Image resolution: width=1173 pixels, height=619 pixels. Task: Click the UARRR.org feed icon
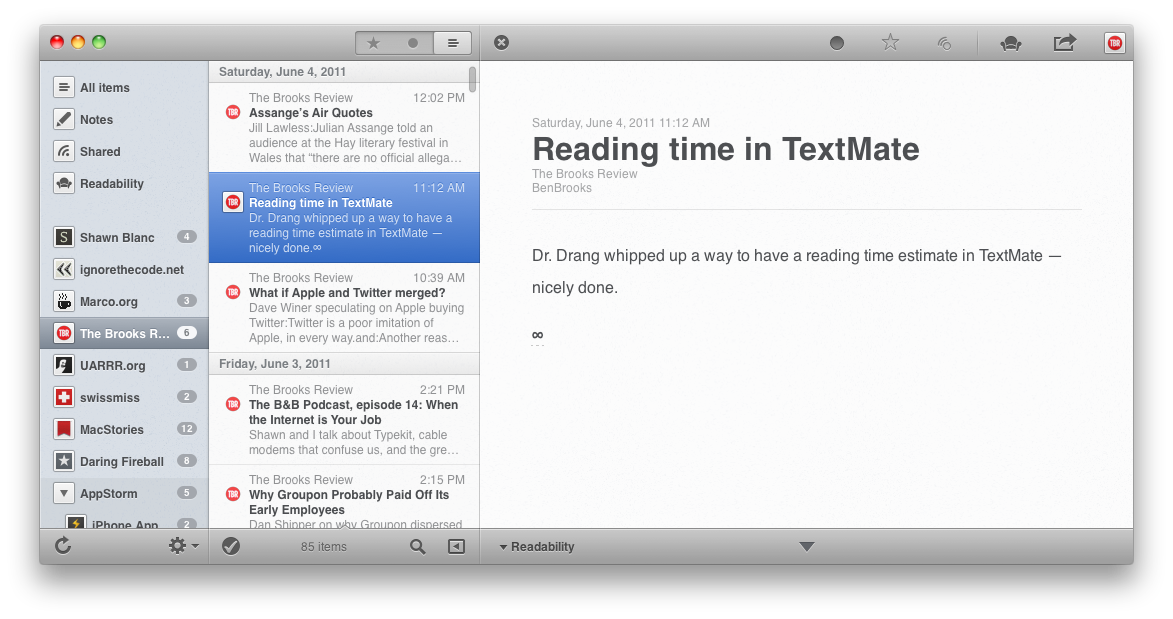[64, 365]
